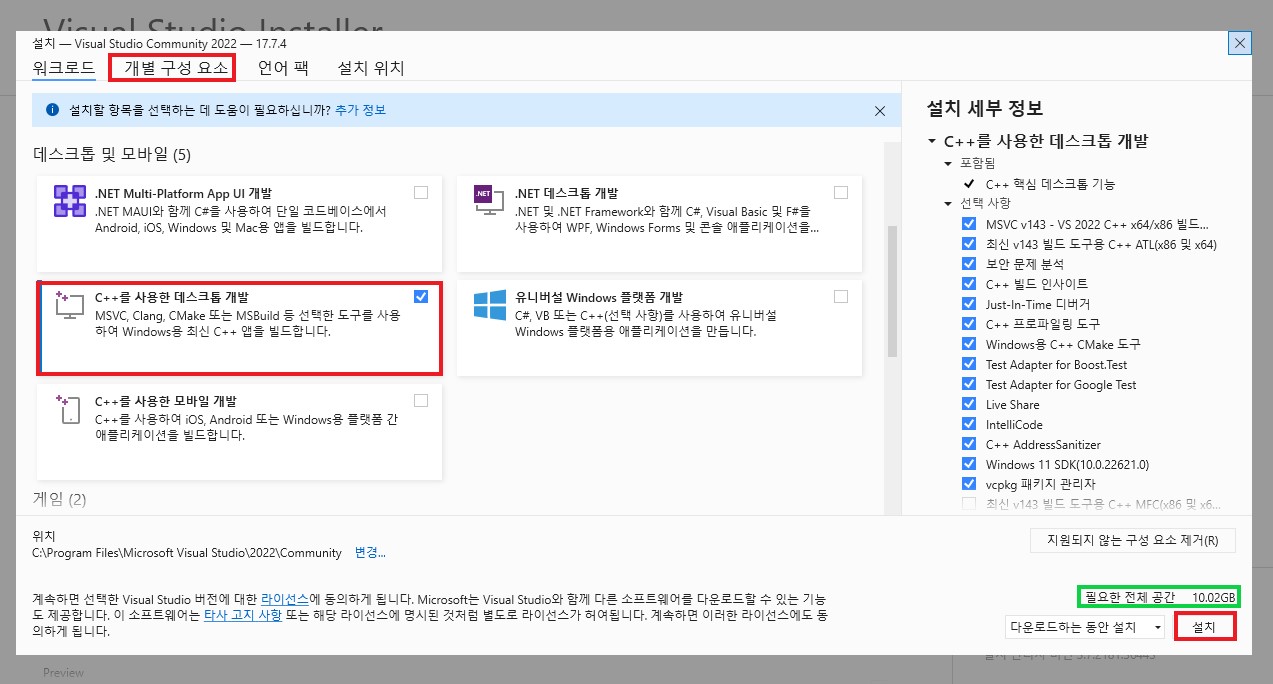Click the C++ desktop development monitor icon
This screenshot has height=684, width=1273.
tap(69, 306)
